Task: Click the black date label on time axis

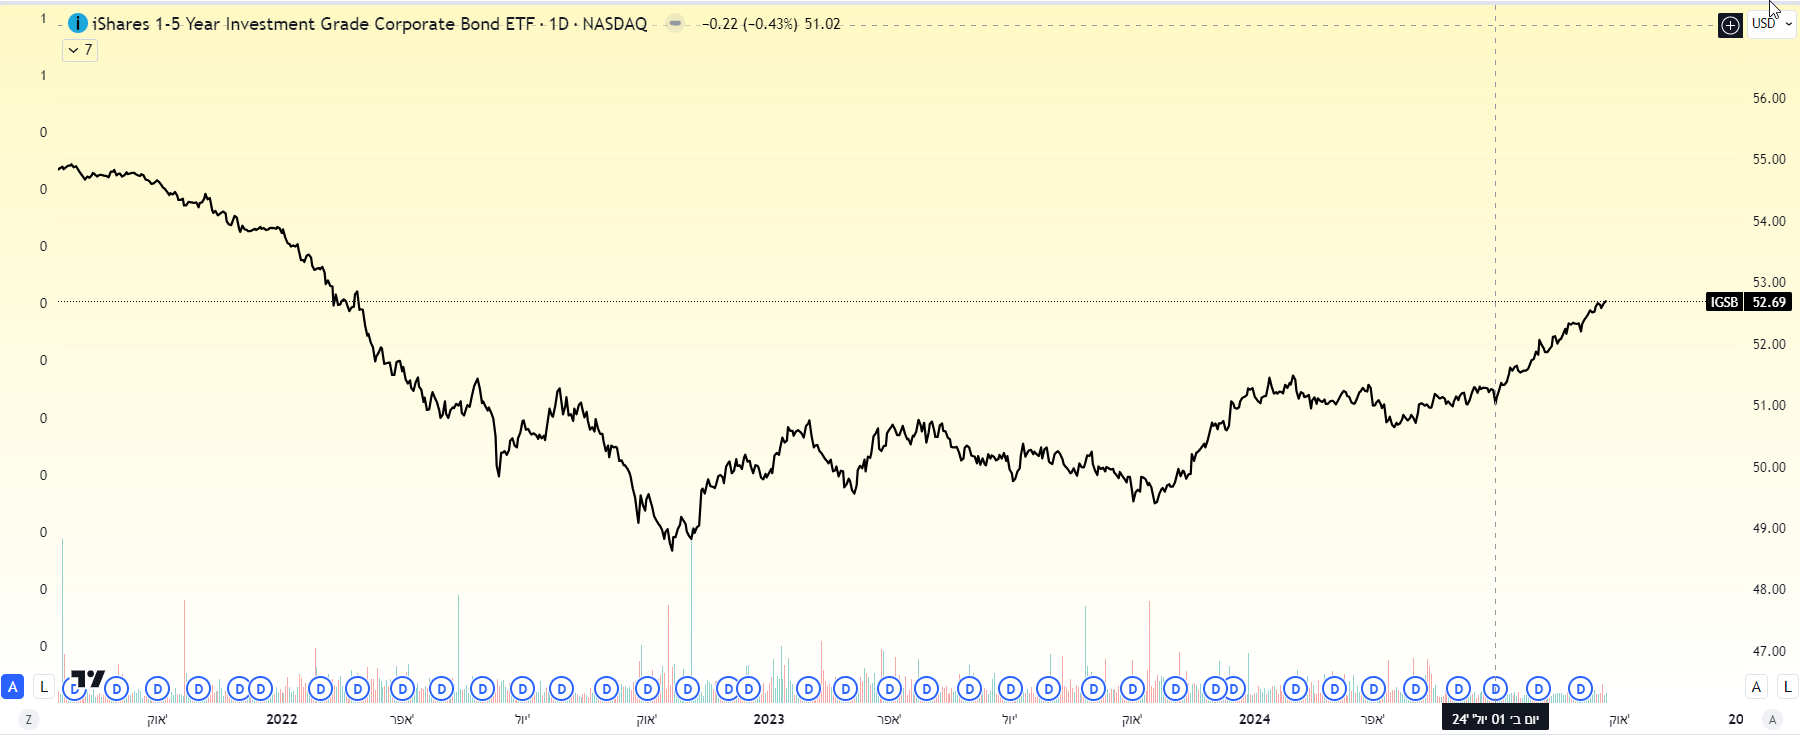Action: tap(1495, 719)
